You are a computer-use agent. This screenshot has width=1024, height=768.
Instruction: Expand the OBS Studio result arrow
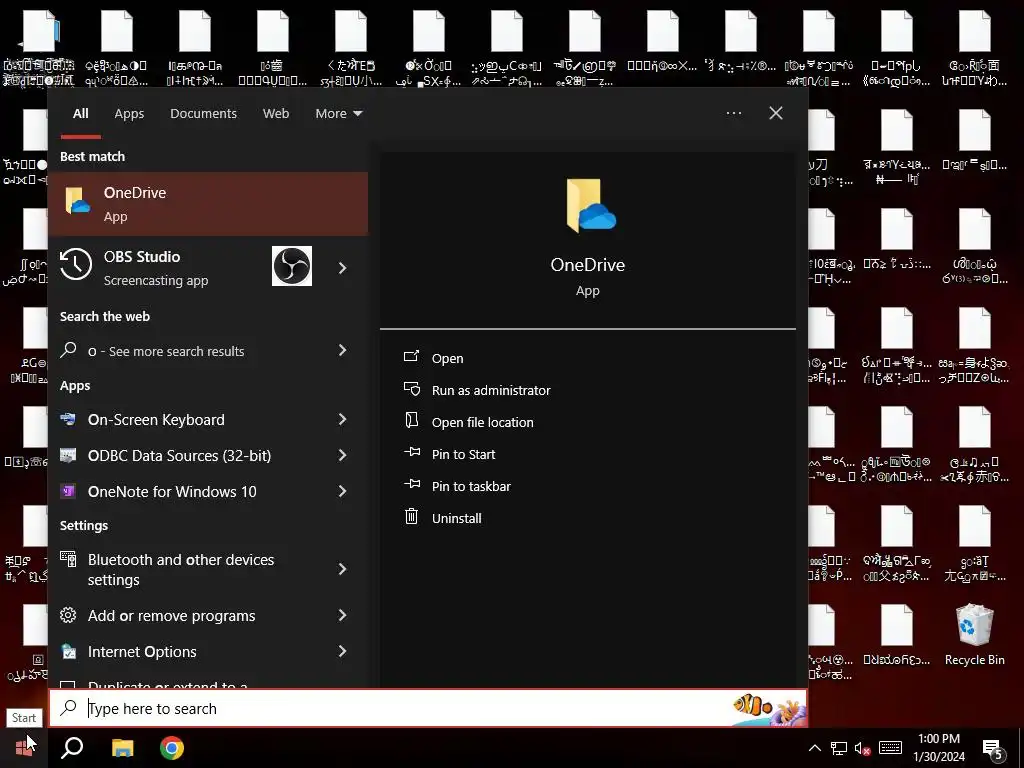coord(342,268)
